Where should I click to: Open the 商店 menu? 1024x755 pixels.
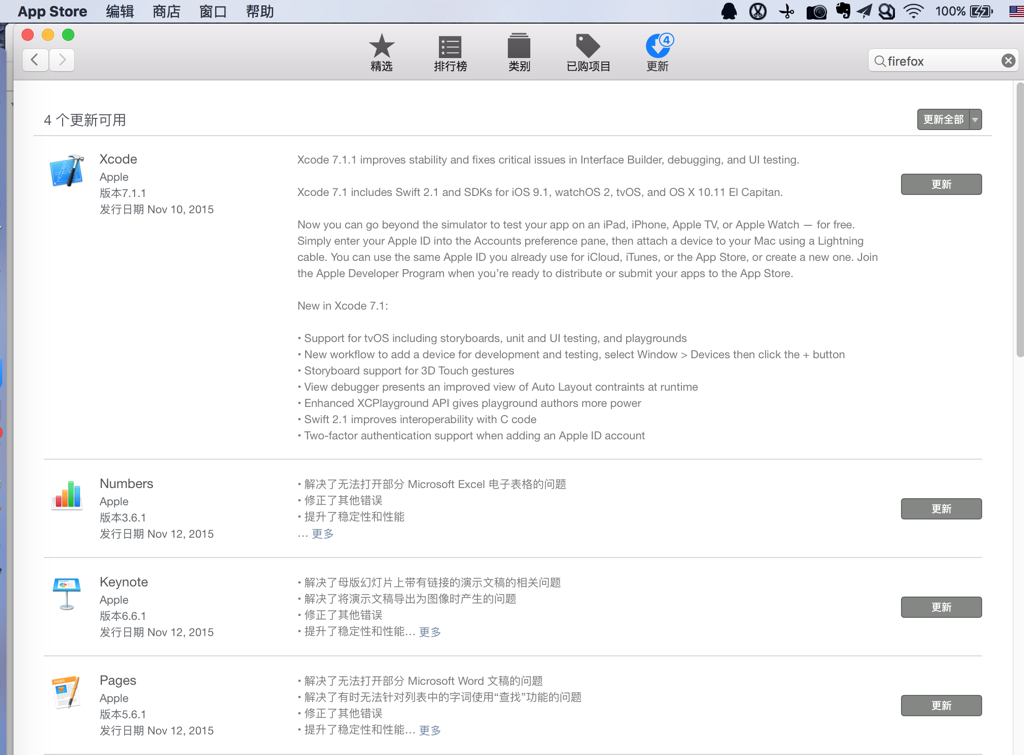[x=167, y=11]
